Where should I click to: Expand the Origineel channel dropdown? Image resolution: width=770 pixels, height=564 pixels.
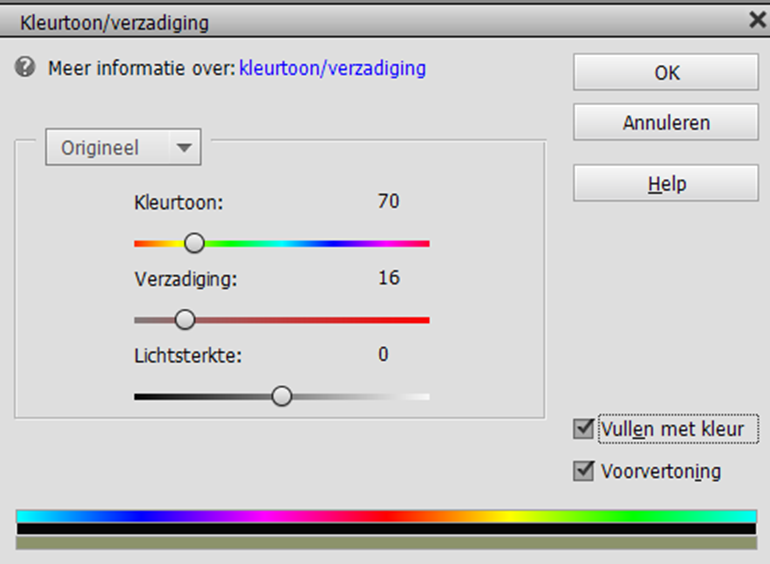click(x=123, y=148)
